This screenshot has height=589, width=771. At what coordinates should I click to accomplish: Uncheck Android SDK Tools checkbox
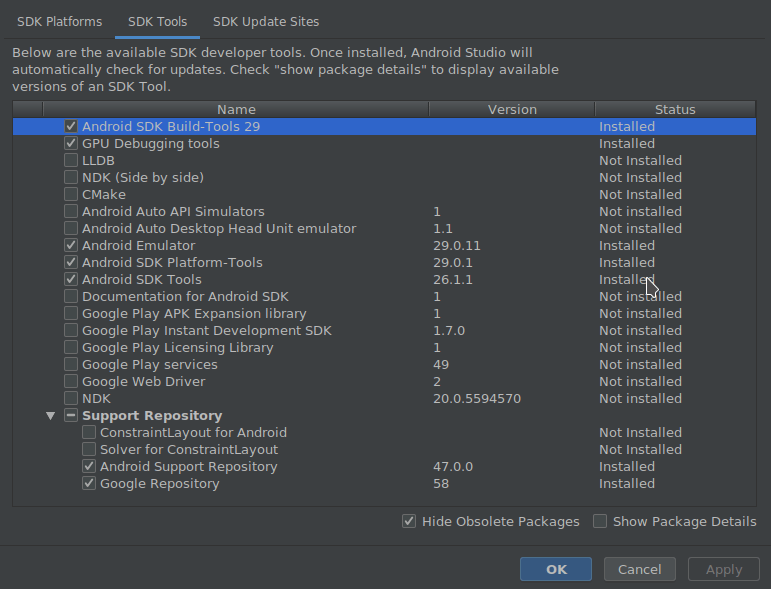click(x=71, y=279)
